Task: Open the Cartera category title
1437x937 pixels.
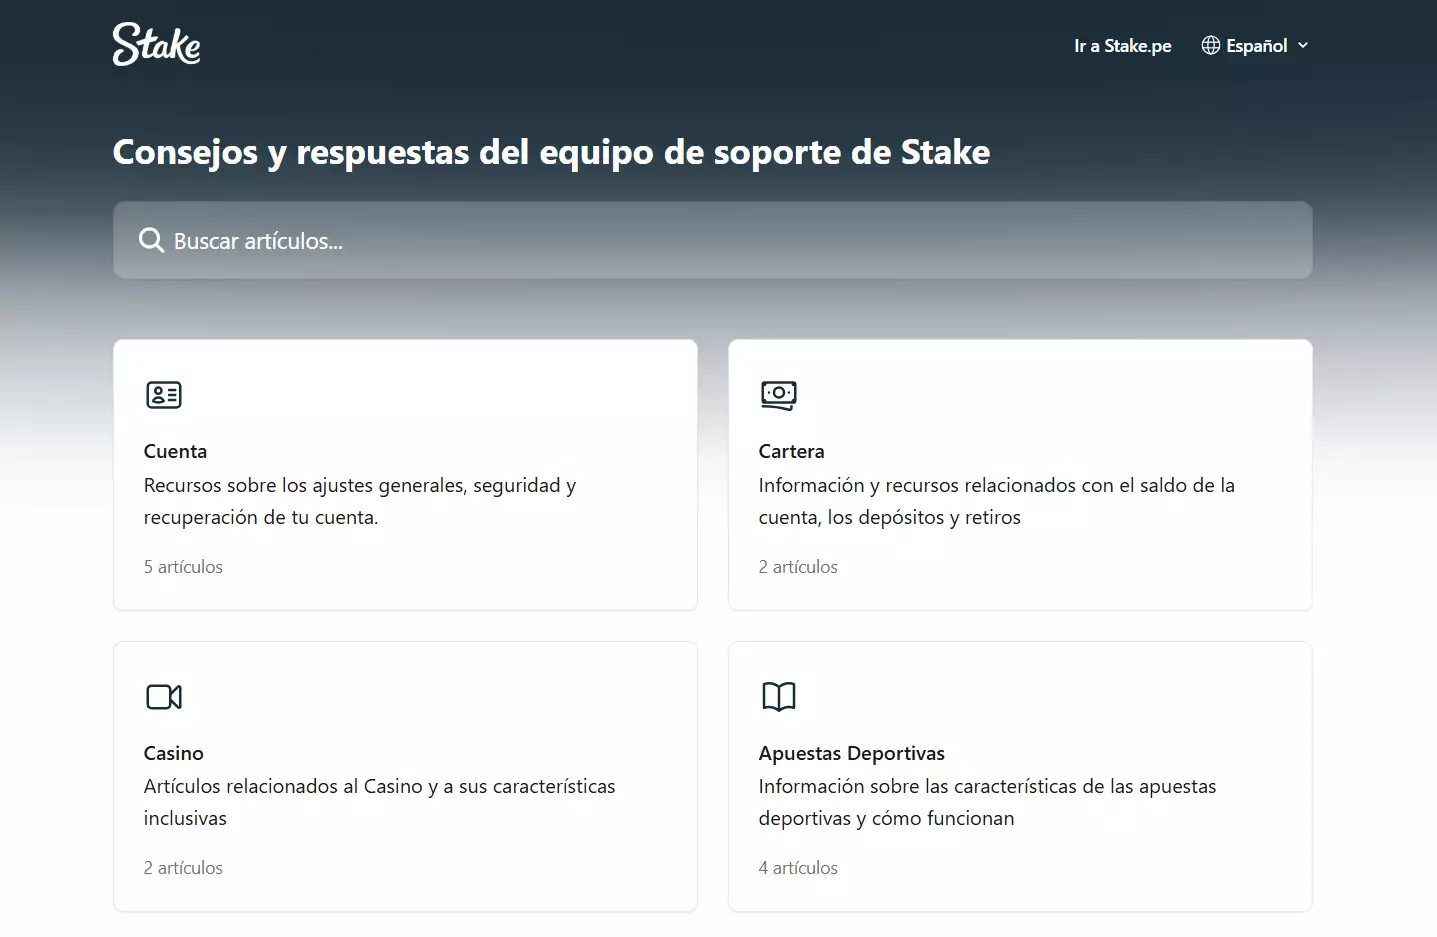Action: tap(791, 451)
